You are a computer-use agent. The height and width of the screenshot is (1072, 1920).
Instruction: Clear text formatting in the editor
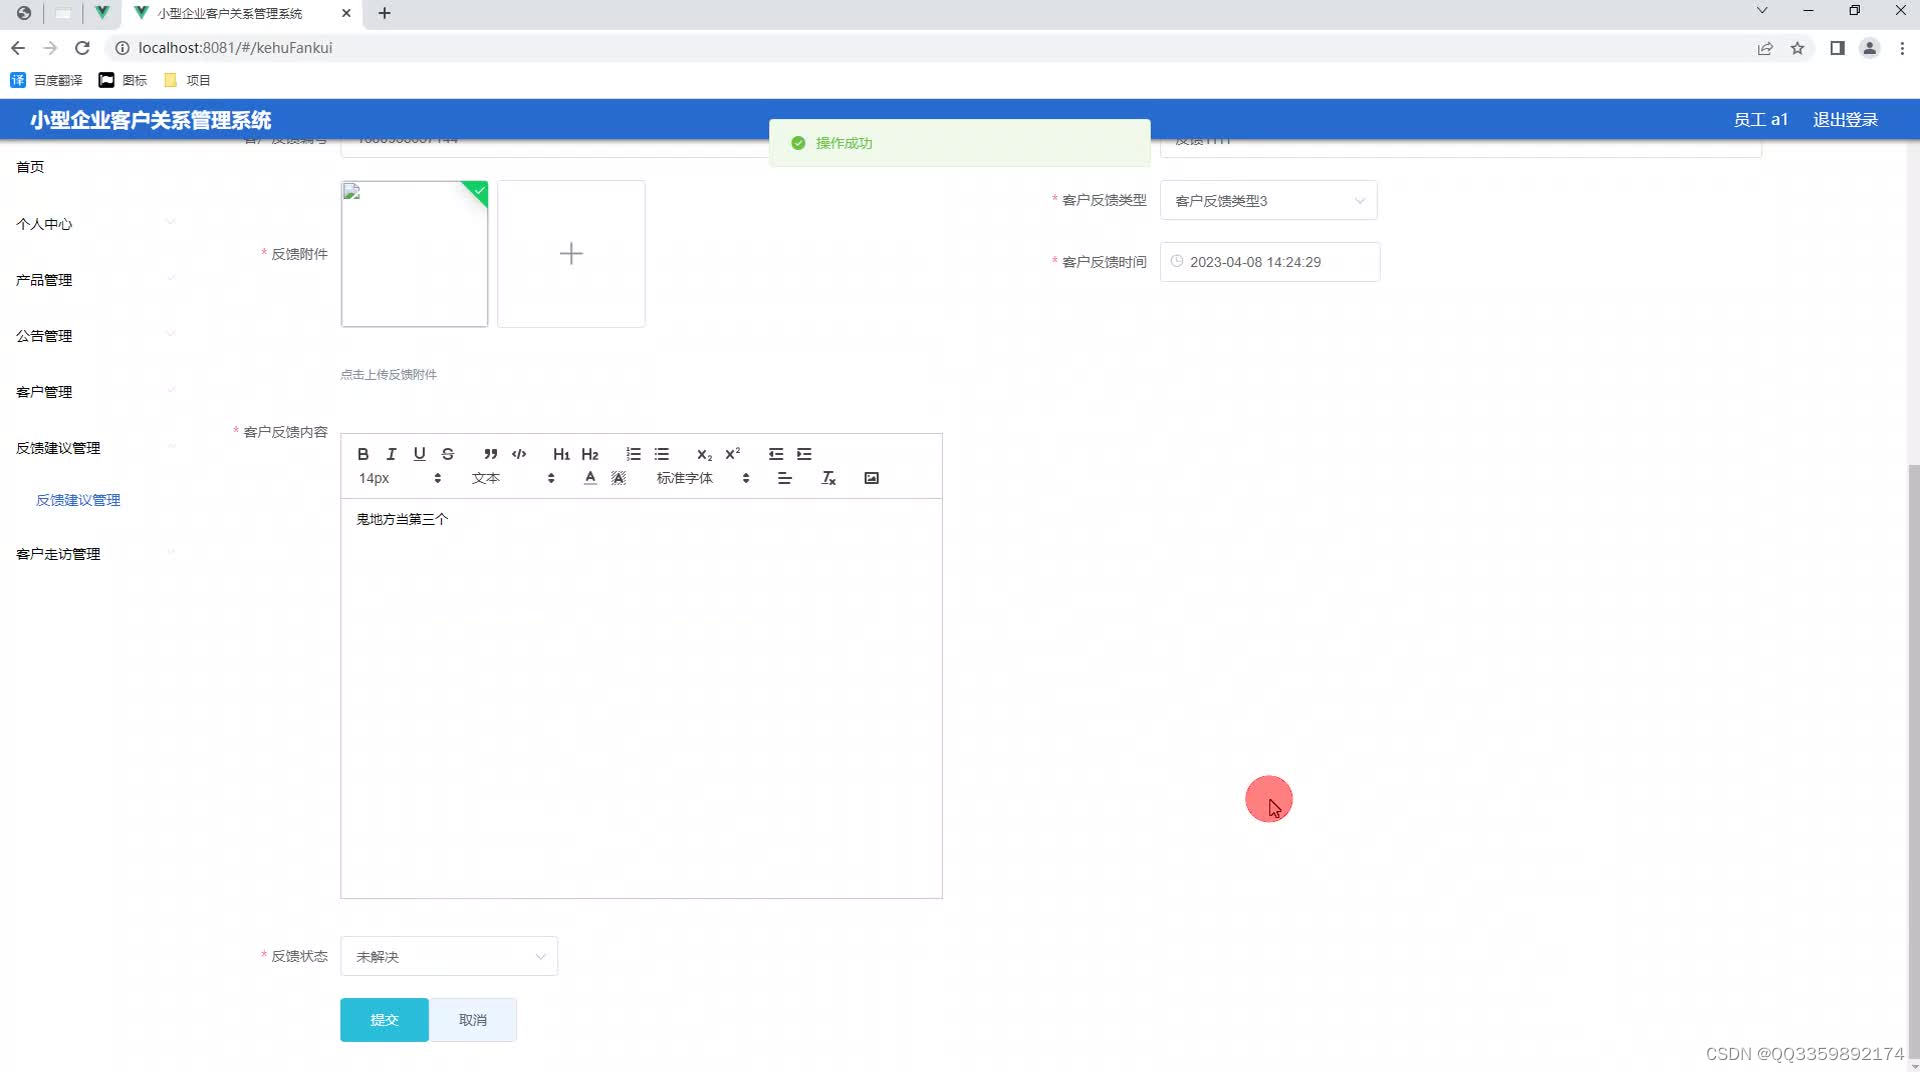pyautogui.click(x=828, y=478)
